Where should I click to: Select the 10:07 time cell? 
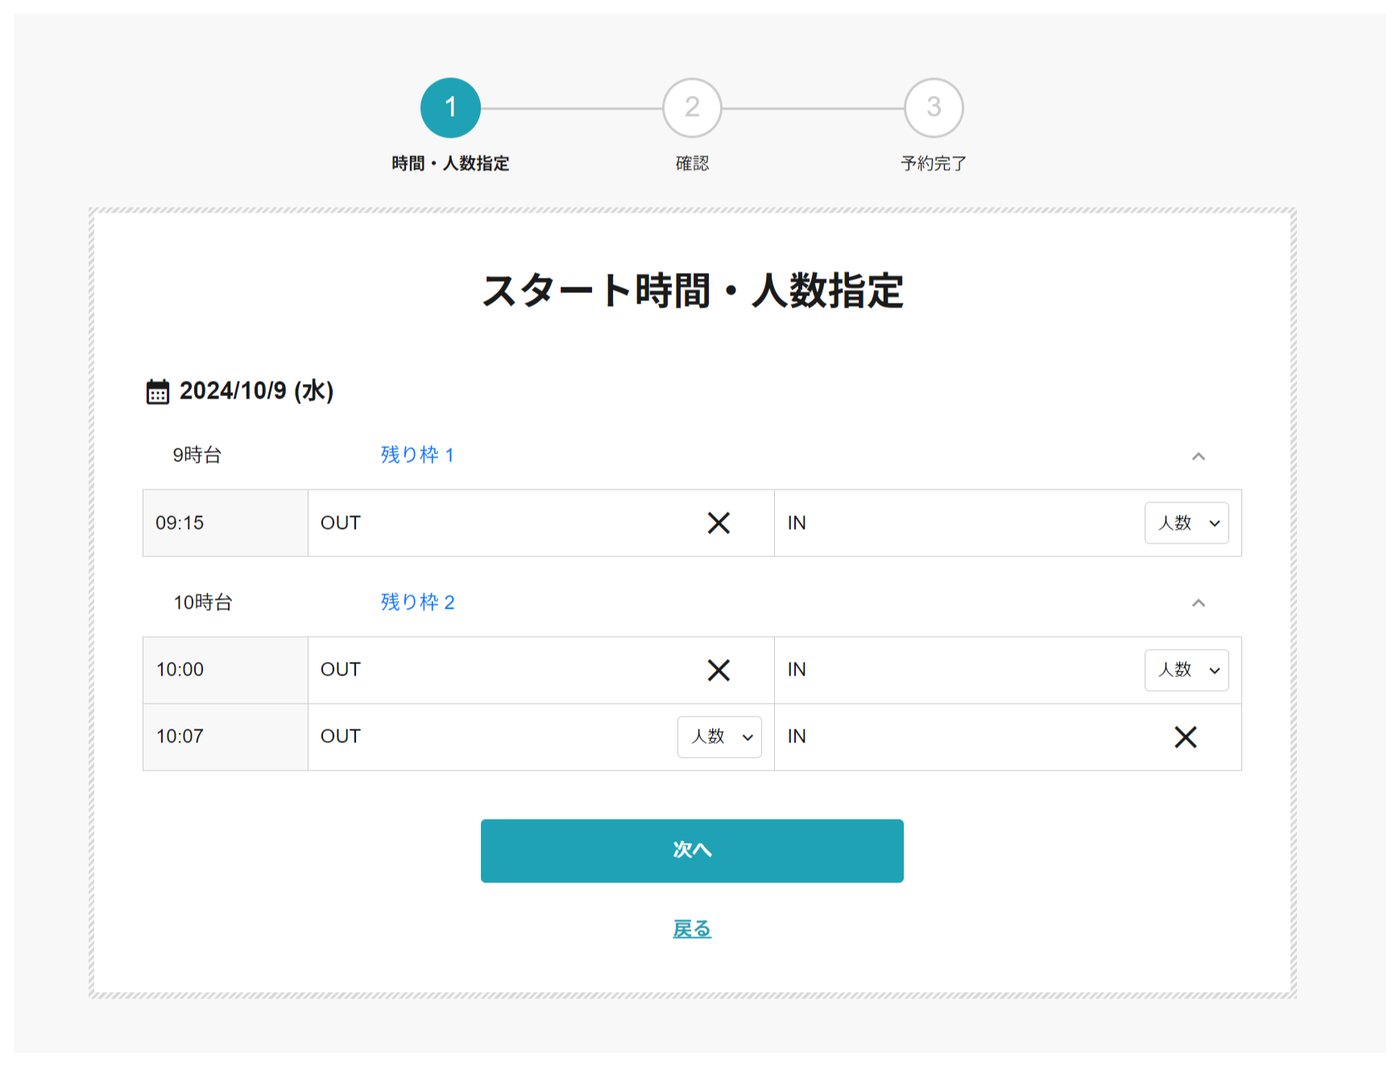point(226,737)
